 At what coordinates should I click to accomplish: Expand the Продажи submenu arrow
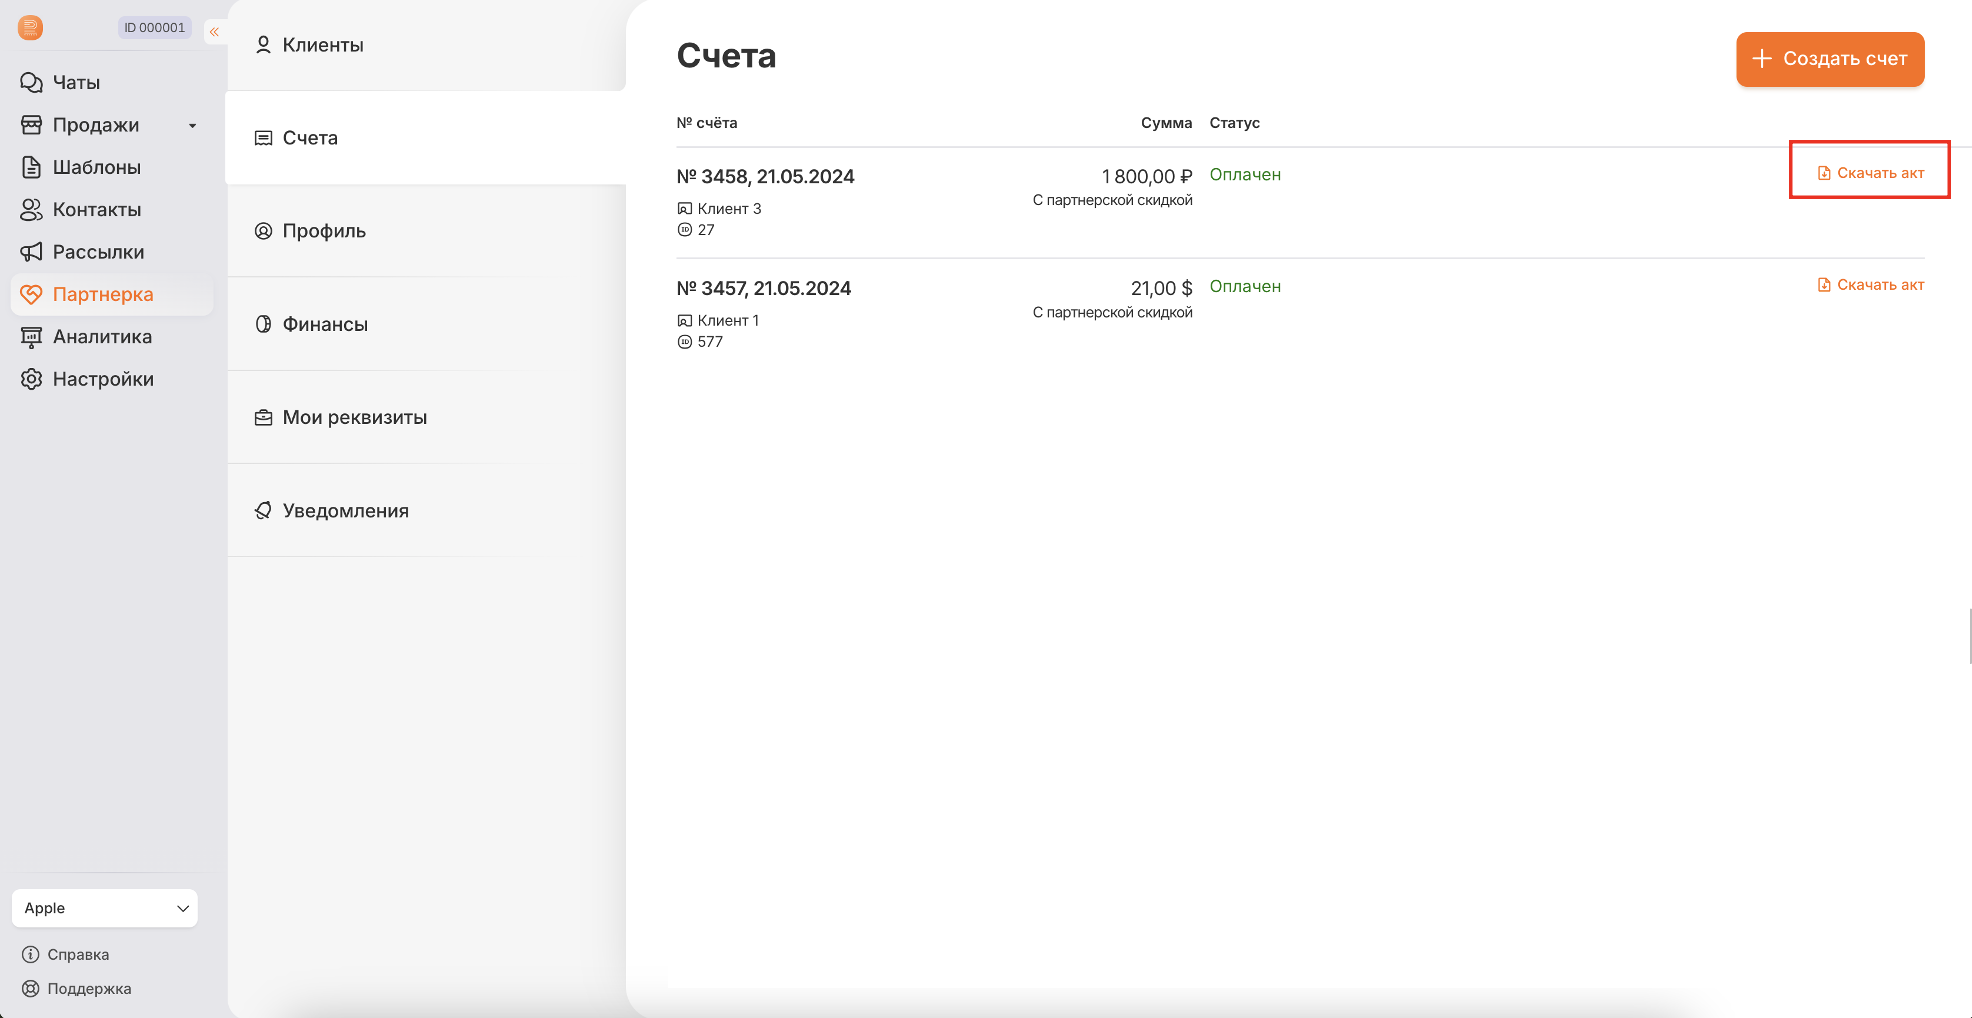click(x=192, y=125)
